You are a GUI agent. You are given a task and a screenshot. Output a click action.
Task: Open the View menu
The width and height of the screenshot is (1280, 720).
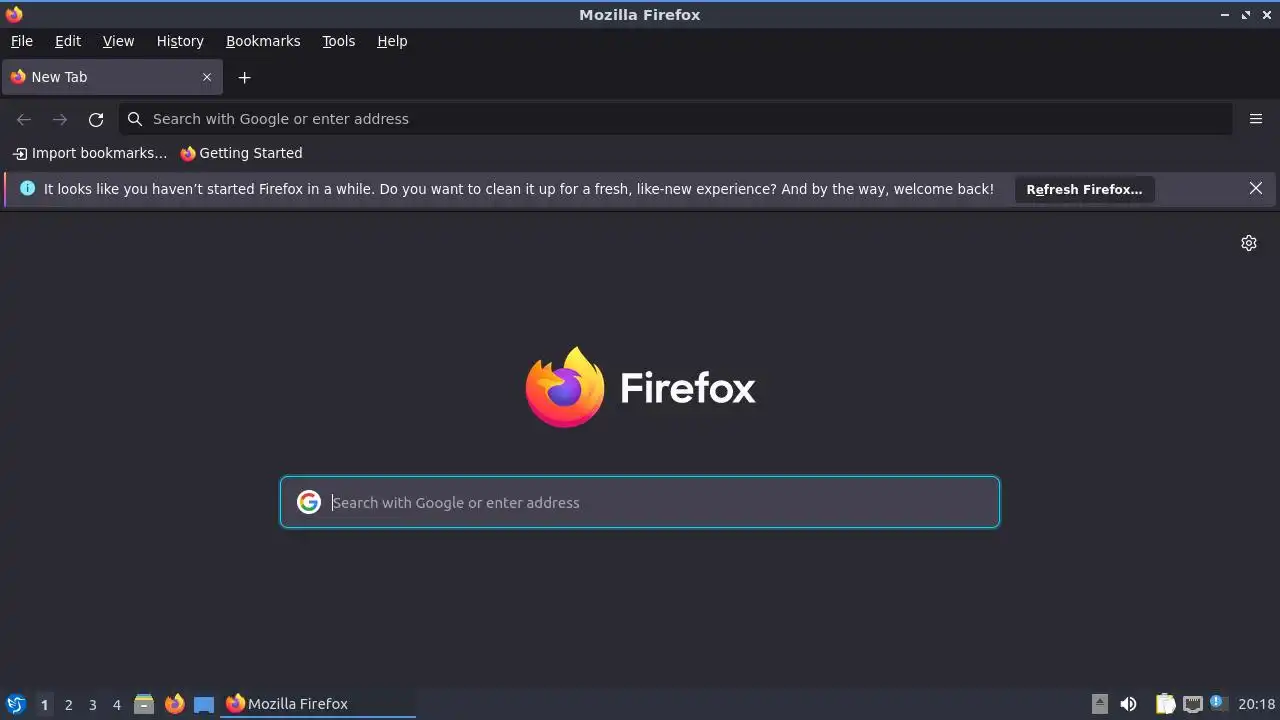(118, 41)
